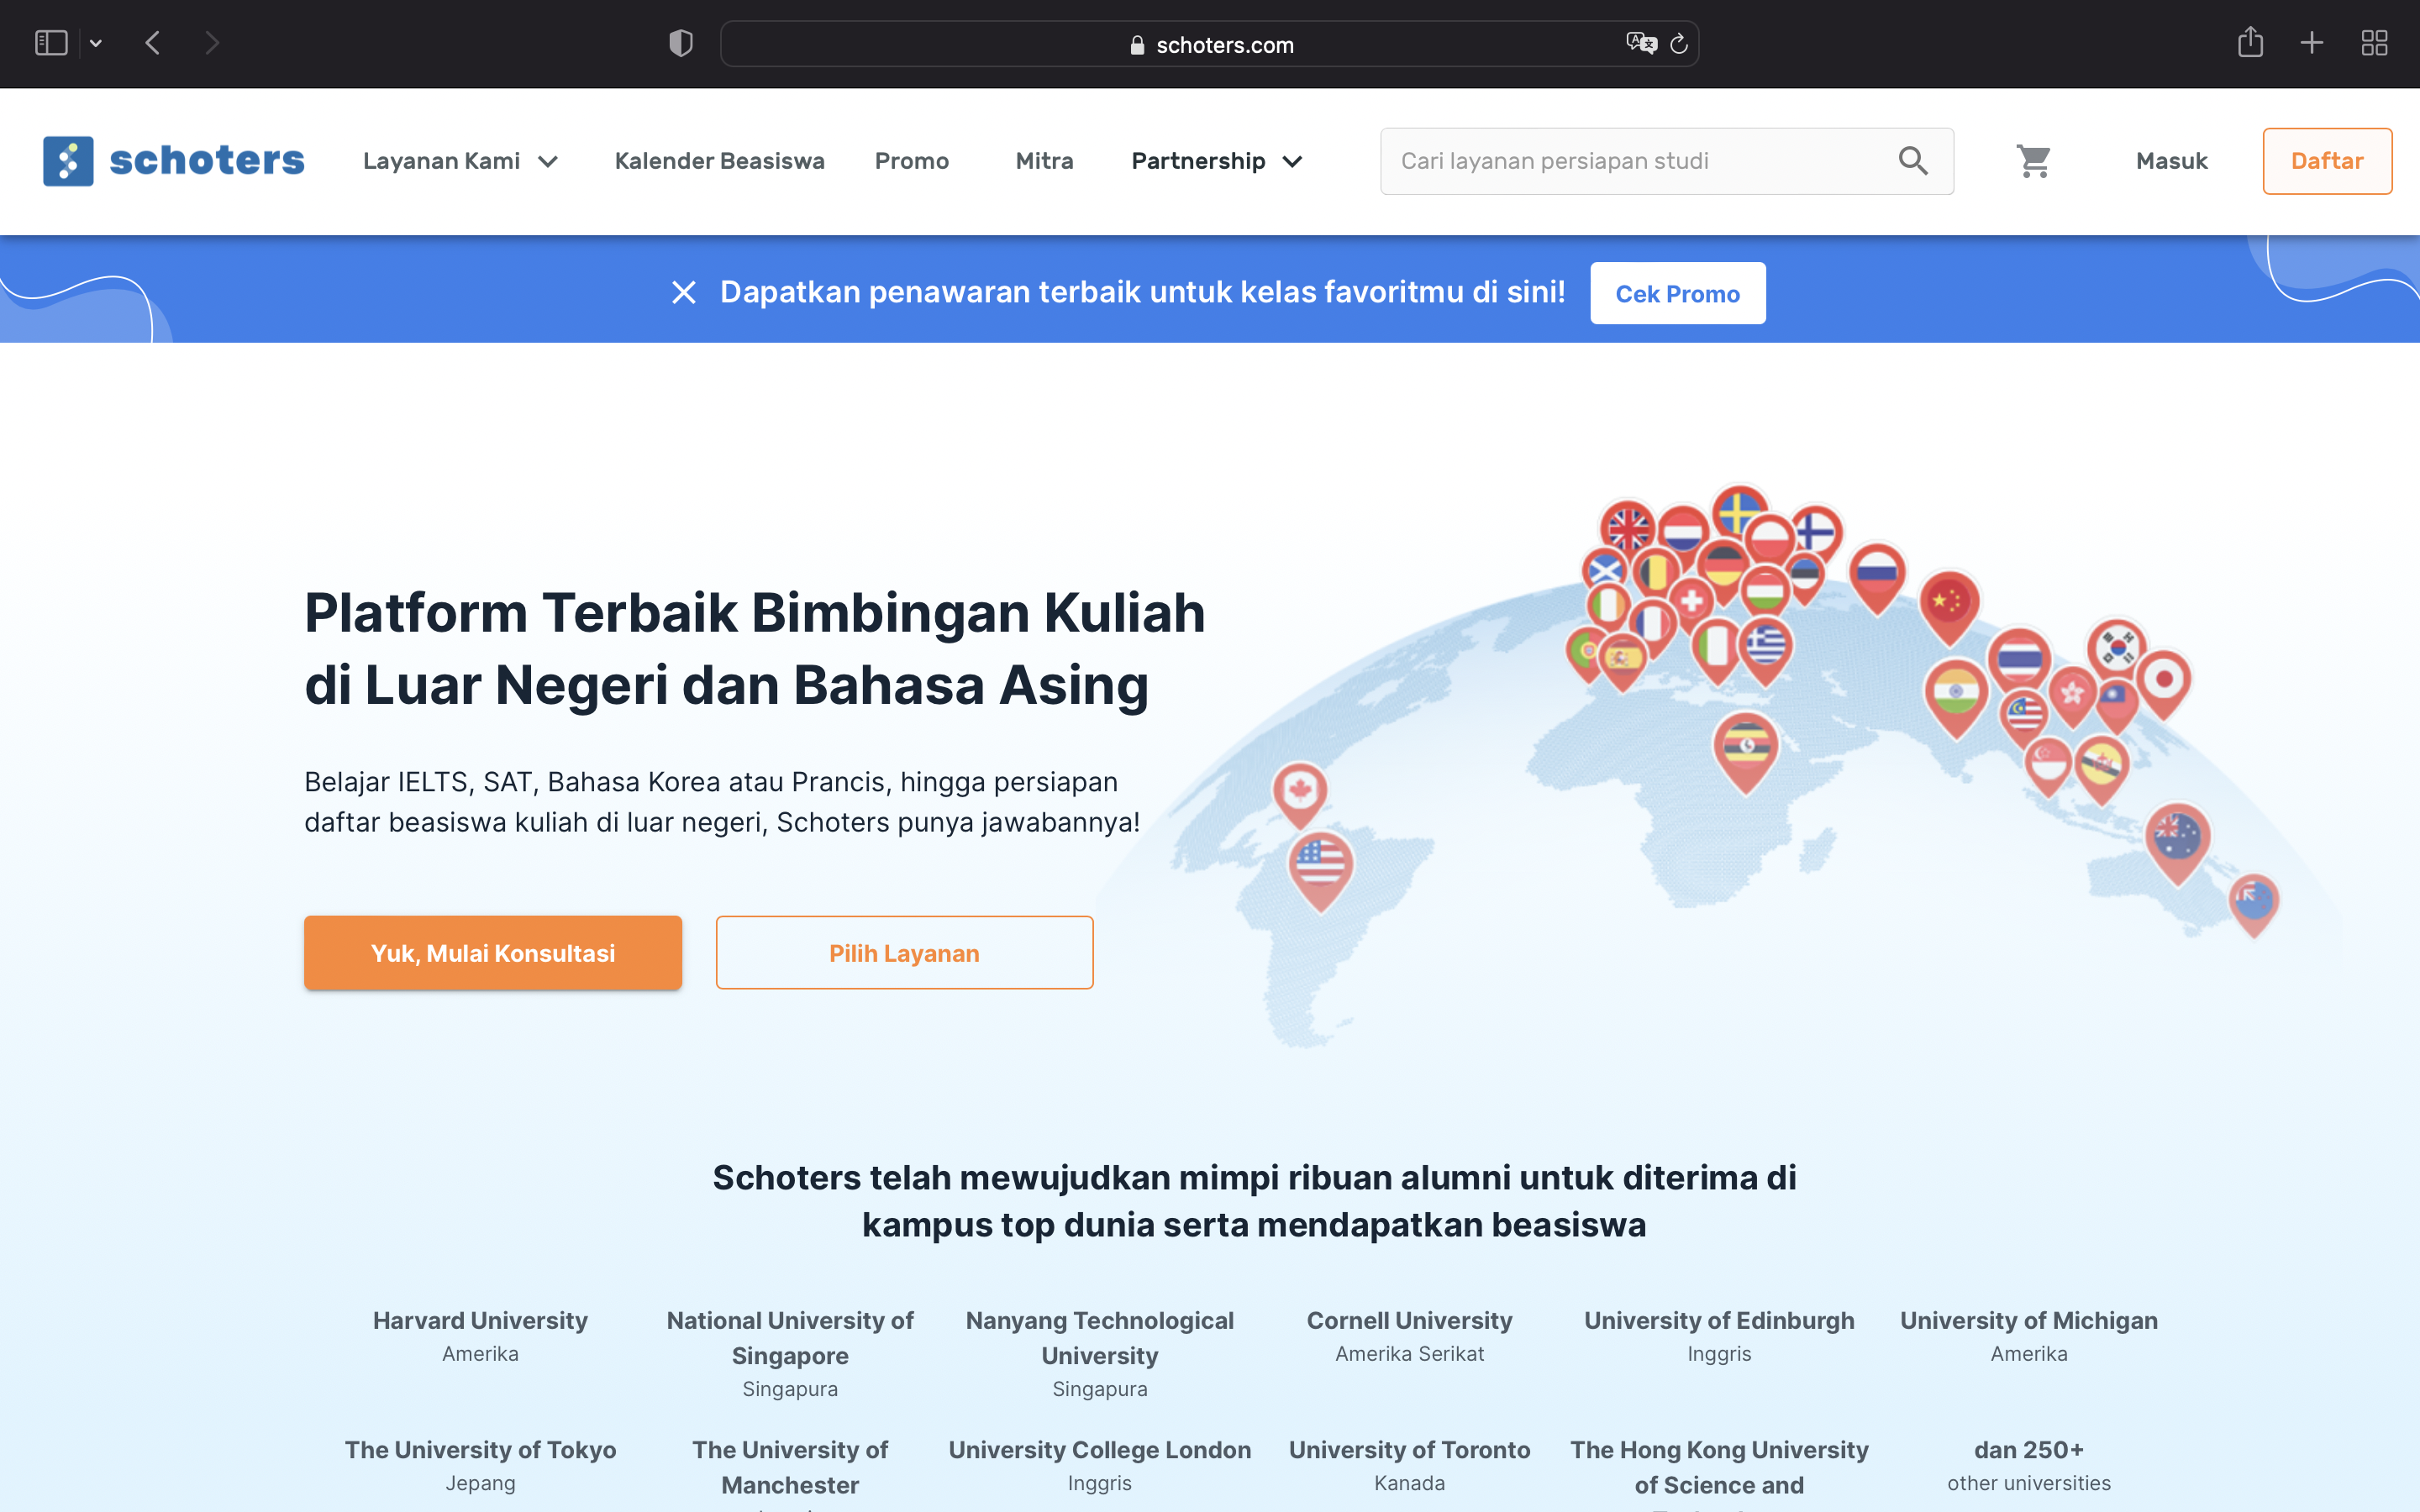Click the Daftar register button

coord(2327,161)
